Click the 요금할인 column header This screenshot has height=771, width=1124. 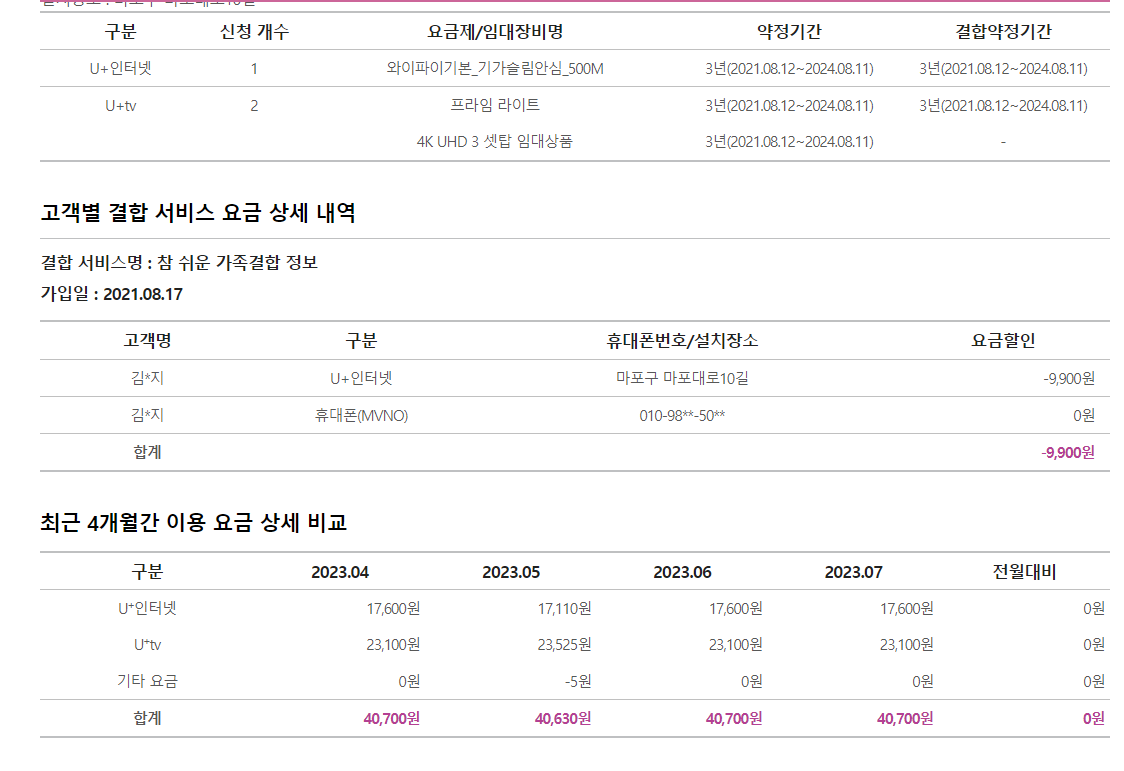1003,341
